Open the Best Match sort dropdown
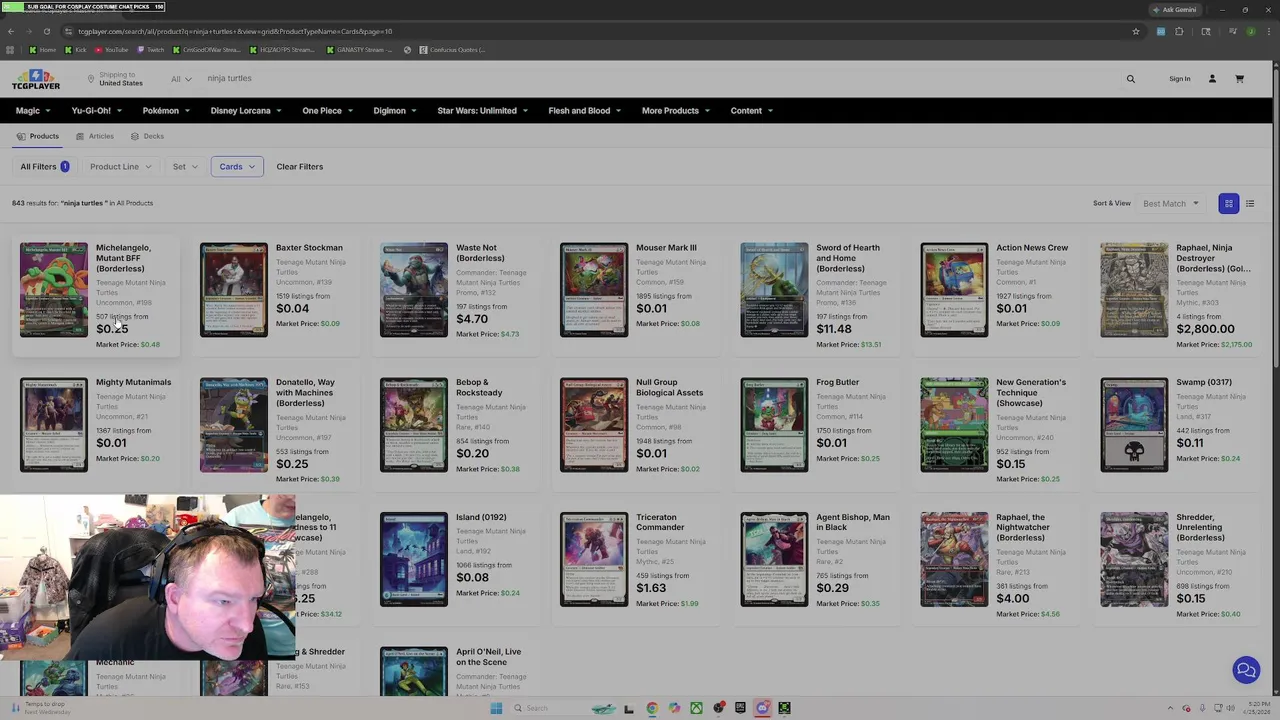 [1171, 204]
